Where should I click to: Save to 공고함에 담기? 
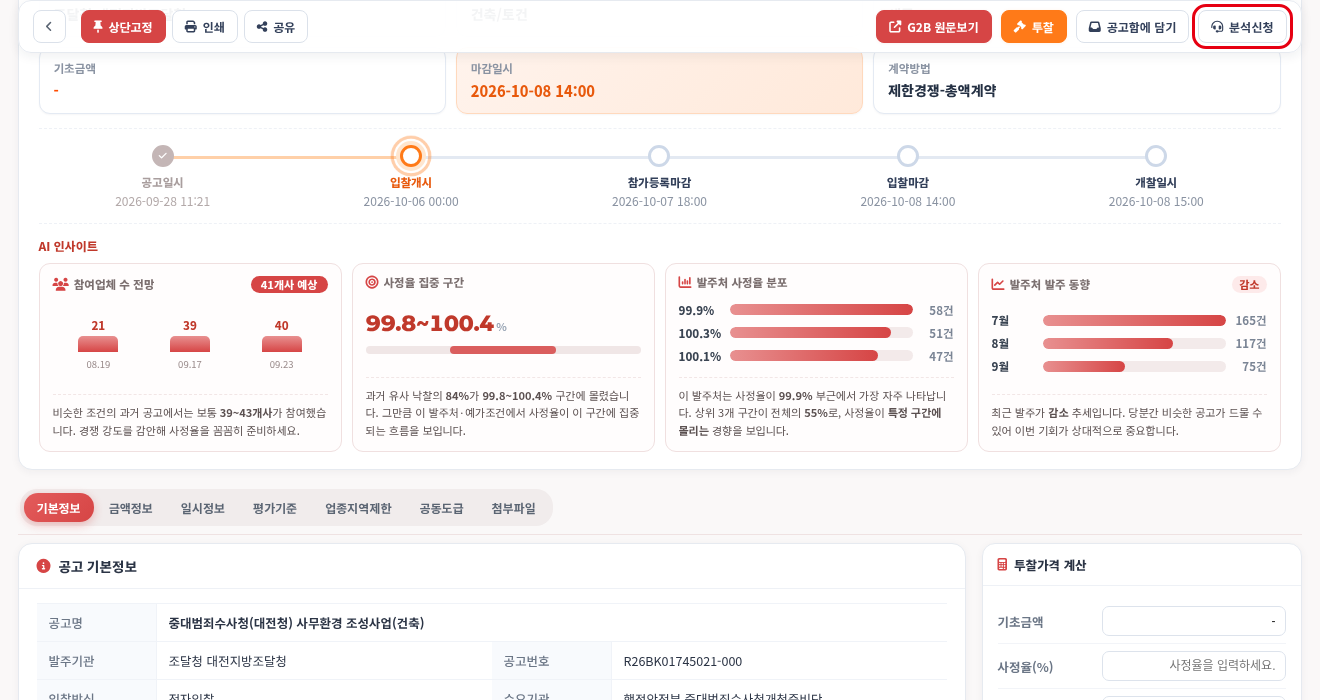click(1133, 27)
